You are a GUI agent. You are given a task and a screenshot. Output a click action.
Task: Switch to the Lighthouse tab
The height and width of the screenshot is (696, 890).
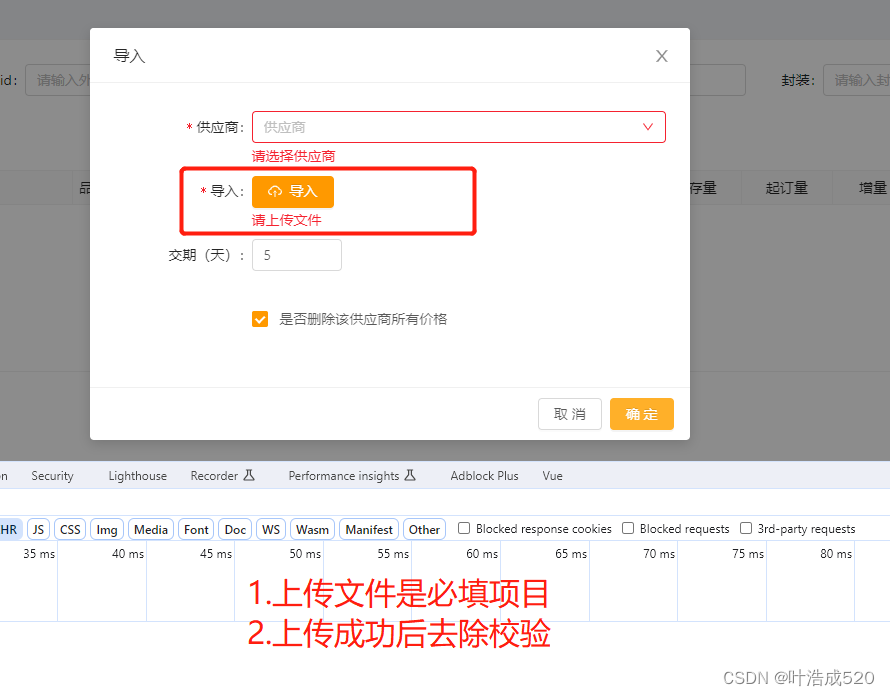(137, 475)
